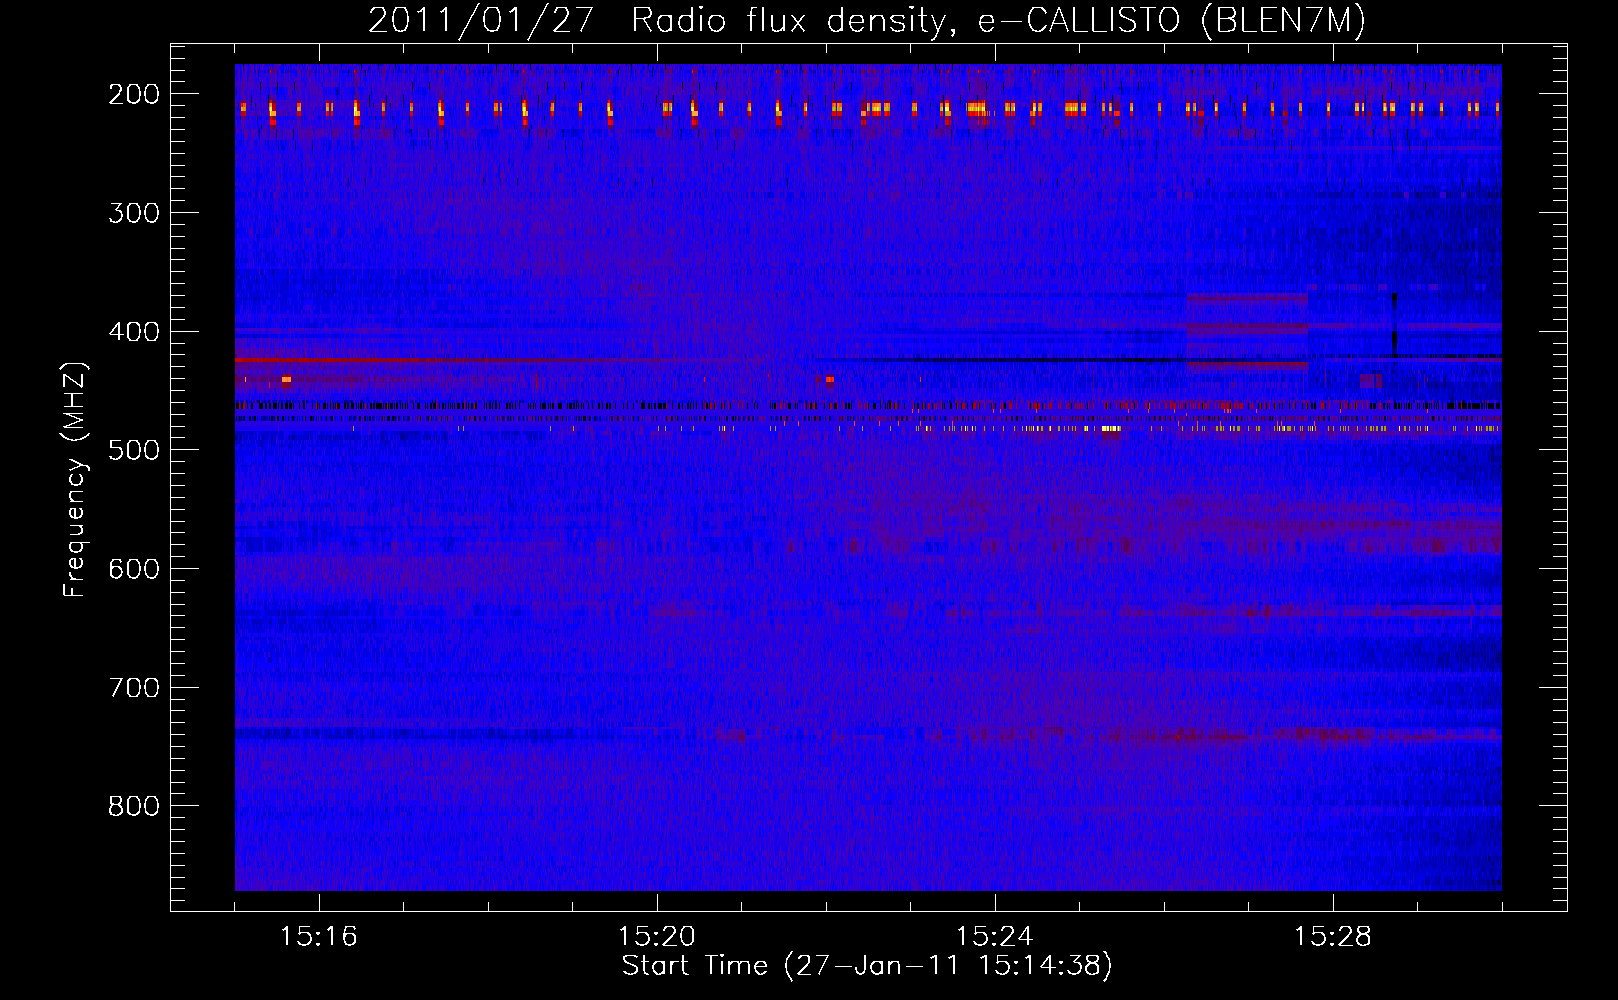Click the 200 frequency tick label

[x=134, y=94]
